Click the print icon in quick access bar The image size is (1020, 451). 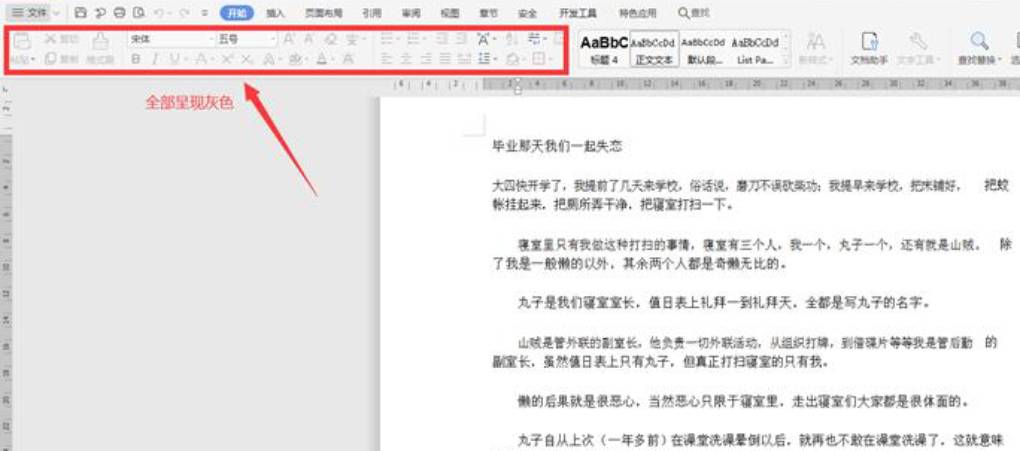[x=119, y=12]
